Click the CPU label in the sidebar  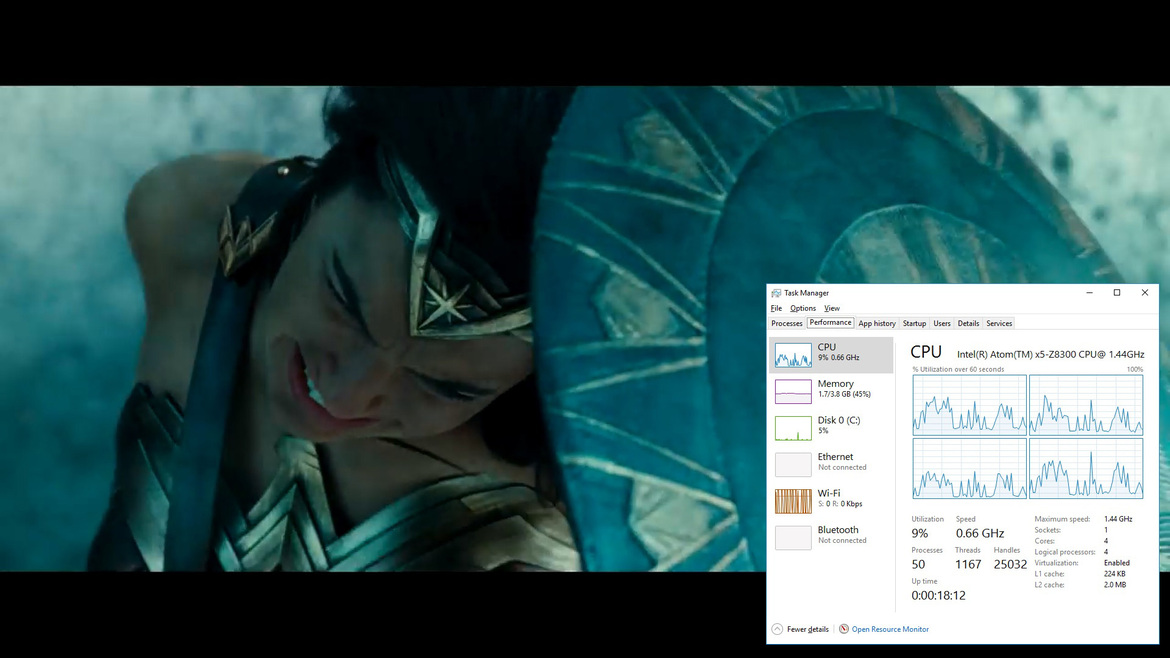coord(827,347)
